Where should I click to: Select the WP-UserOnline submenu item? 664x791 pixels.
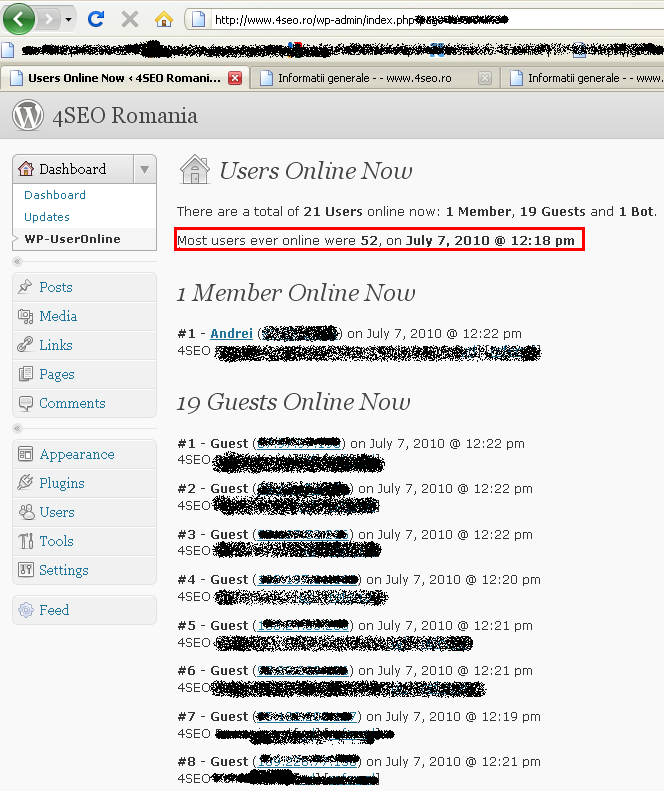click(72, 239)
